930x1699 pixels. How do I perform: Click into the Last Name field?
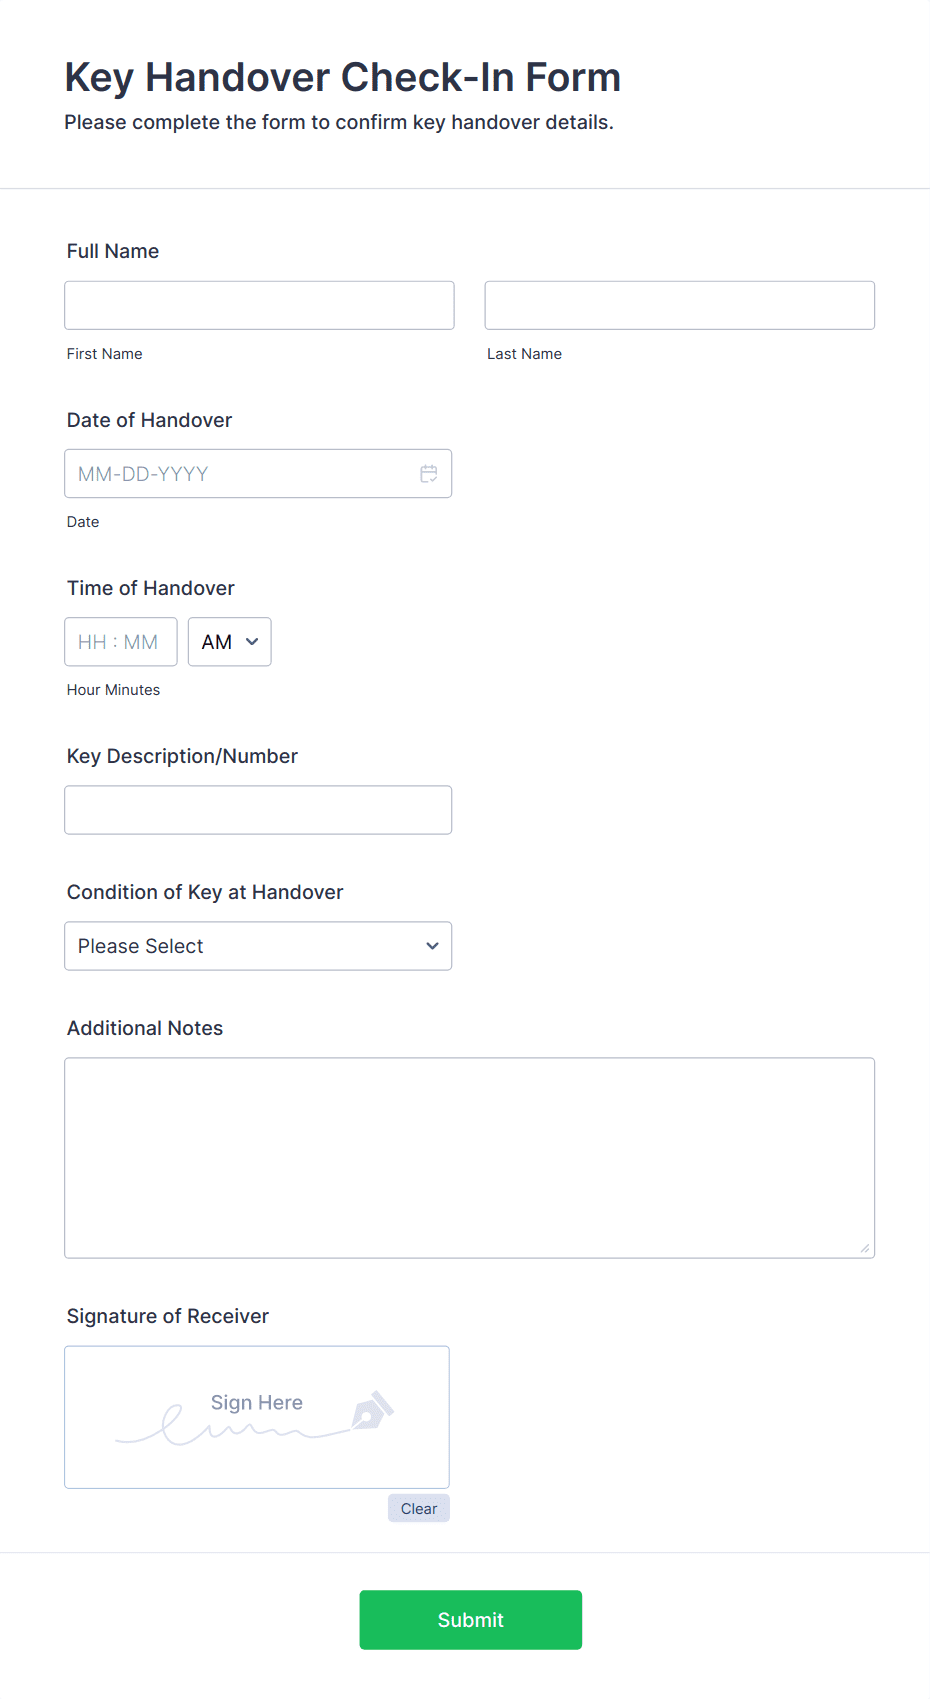pyautogui.click(x=679, y=306)
